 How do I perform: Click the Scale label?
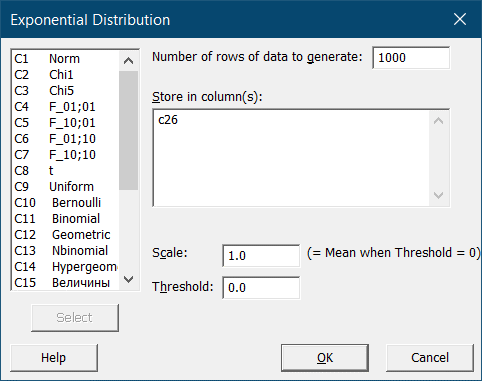point(170,253)
